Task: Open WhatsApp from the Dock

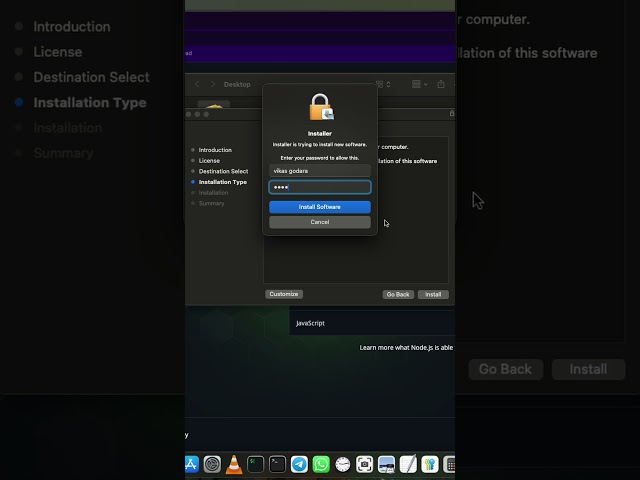Action: 321,464
